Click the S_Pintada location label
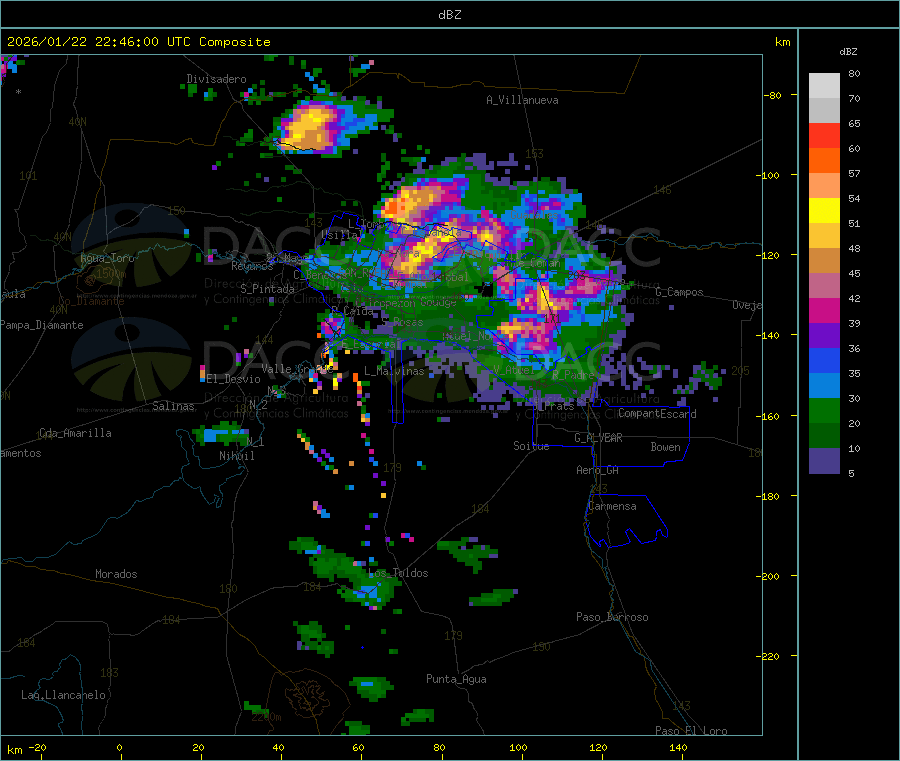The image size is (900, 761). coord(267,289)
